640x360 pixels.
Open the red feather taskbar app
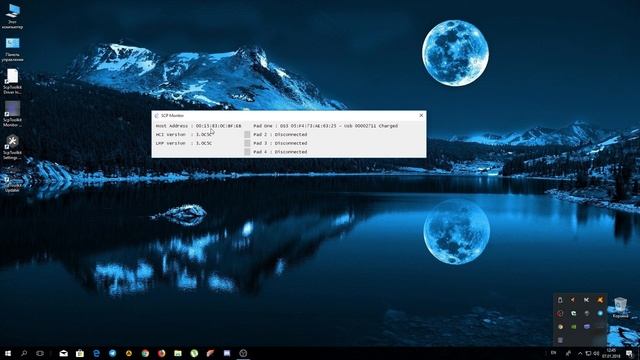pos(211,353)
